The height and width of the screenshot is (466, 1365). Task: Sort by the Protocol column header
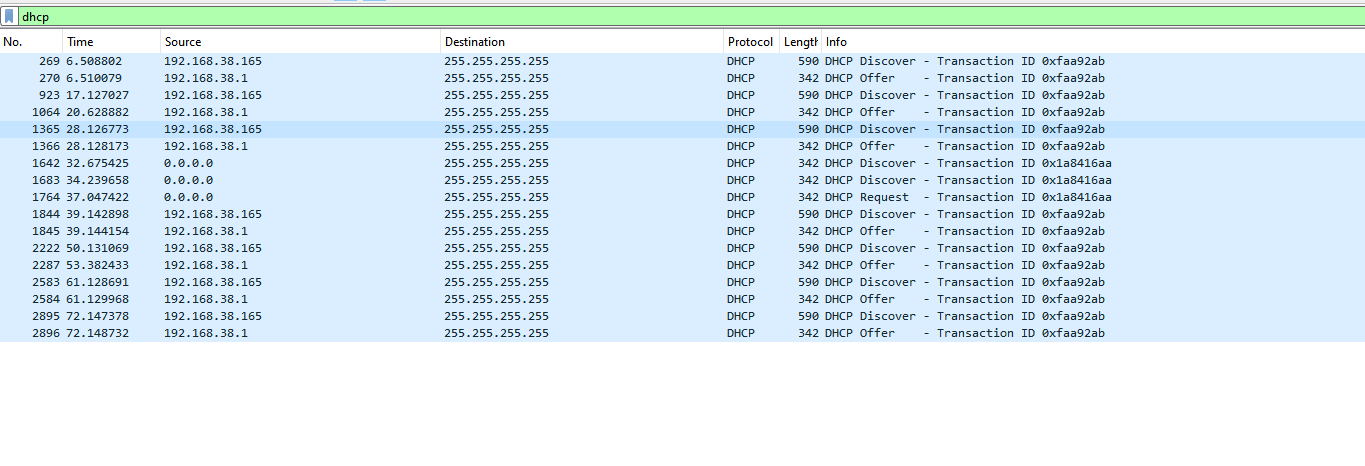tap(750, 42)
